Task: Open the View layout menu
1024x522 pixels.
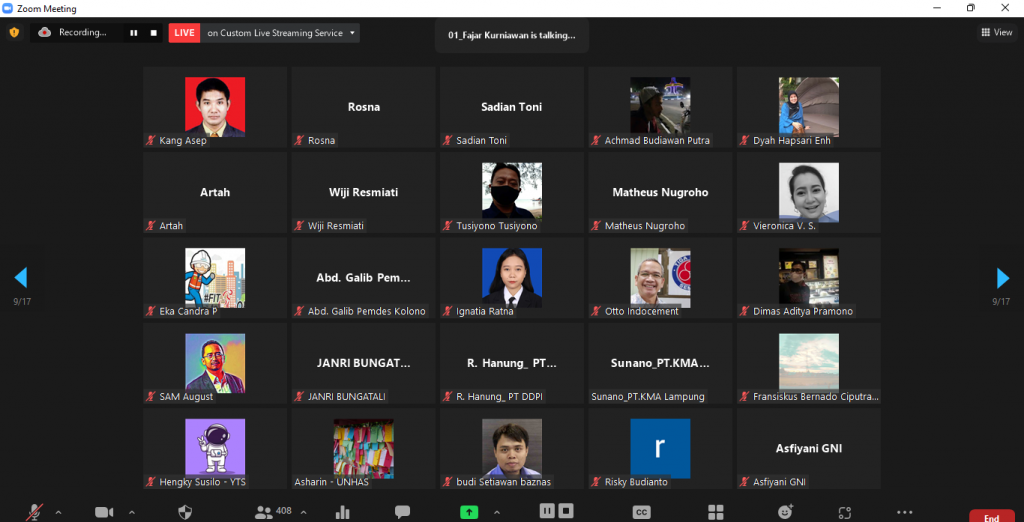Action: (x=996, y=32)
